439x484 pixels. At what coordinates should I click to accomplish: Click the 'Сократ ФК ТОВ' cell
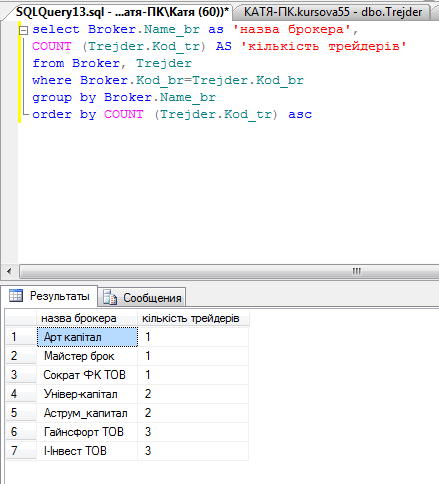(87, 375)
